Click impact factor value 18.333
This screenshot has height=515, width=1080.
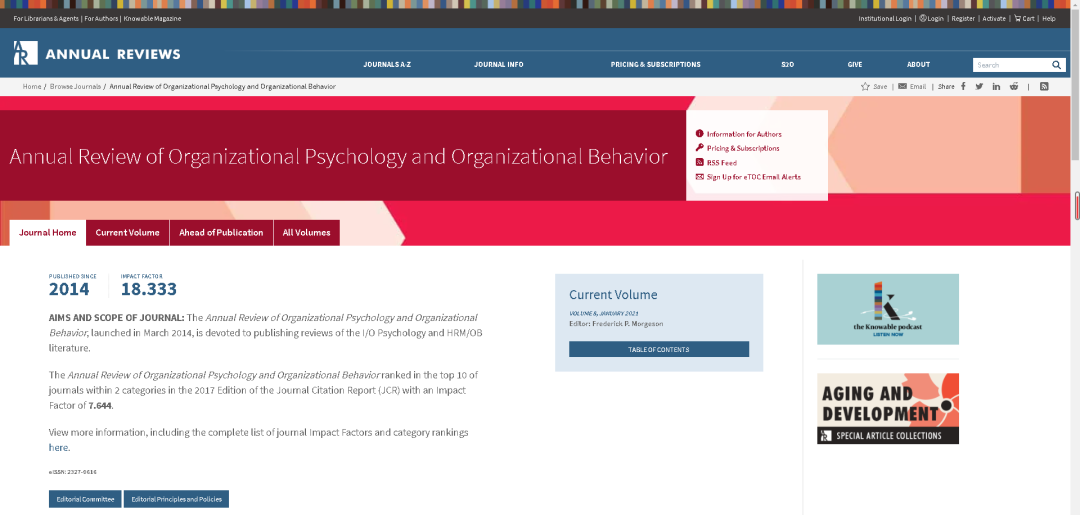click(149, 289)
